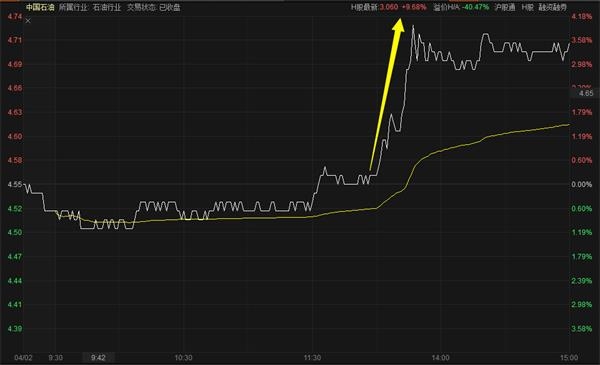This screenshot has height=365, width=600.
Task: Select the 融资融券 tag
Action: click(x=553, y=7)
